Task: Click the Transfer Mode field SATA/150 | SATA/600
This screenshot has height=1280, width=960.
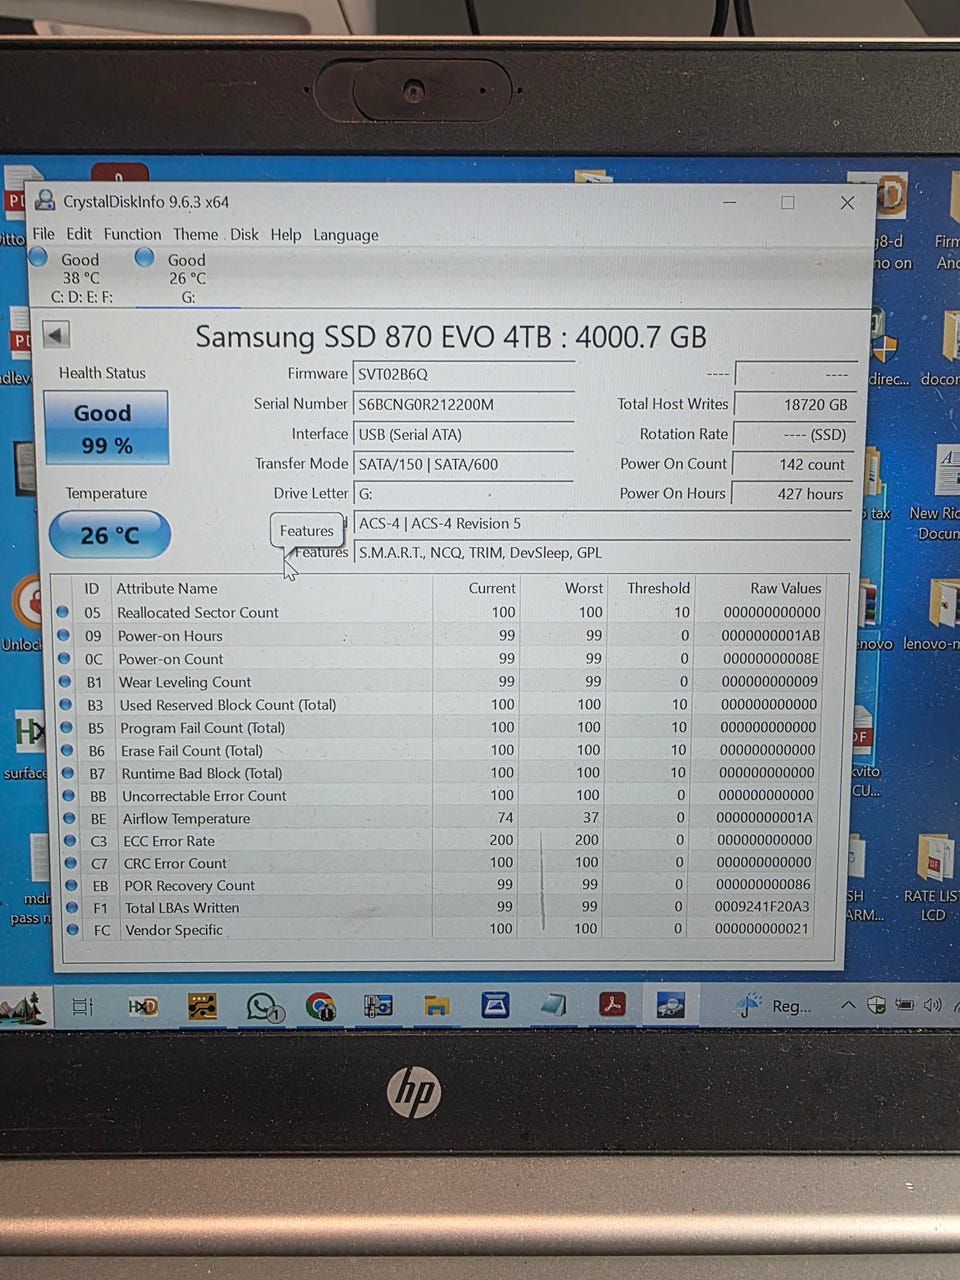Action: click(x=463, y=464)
